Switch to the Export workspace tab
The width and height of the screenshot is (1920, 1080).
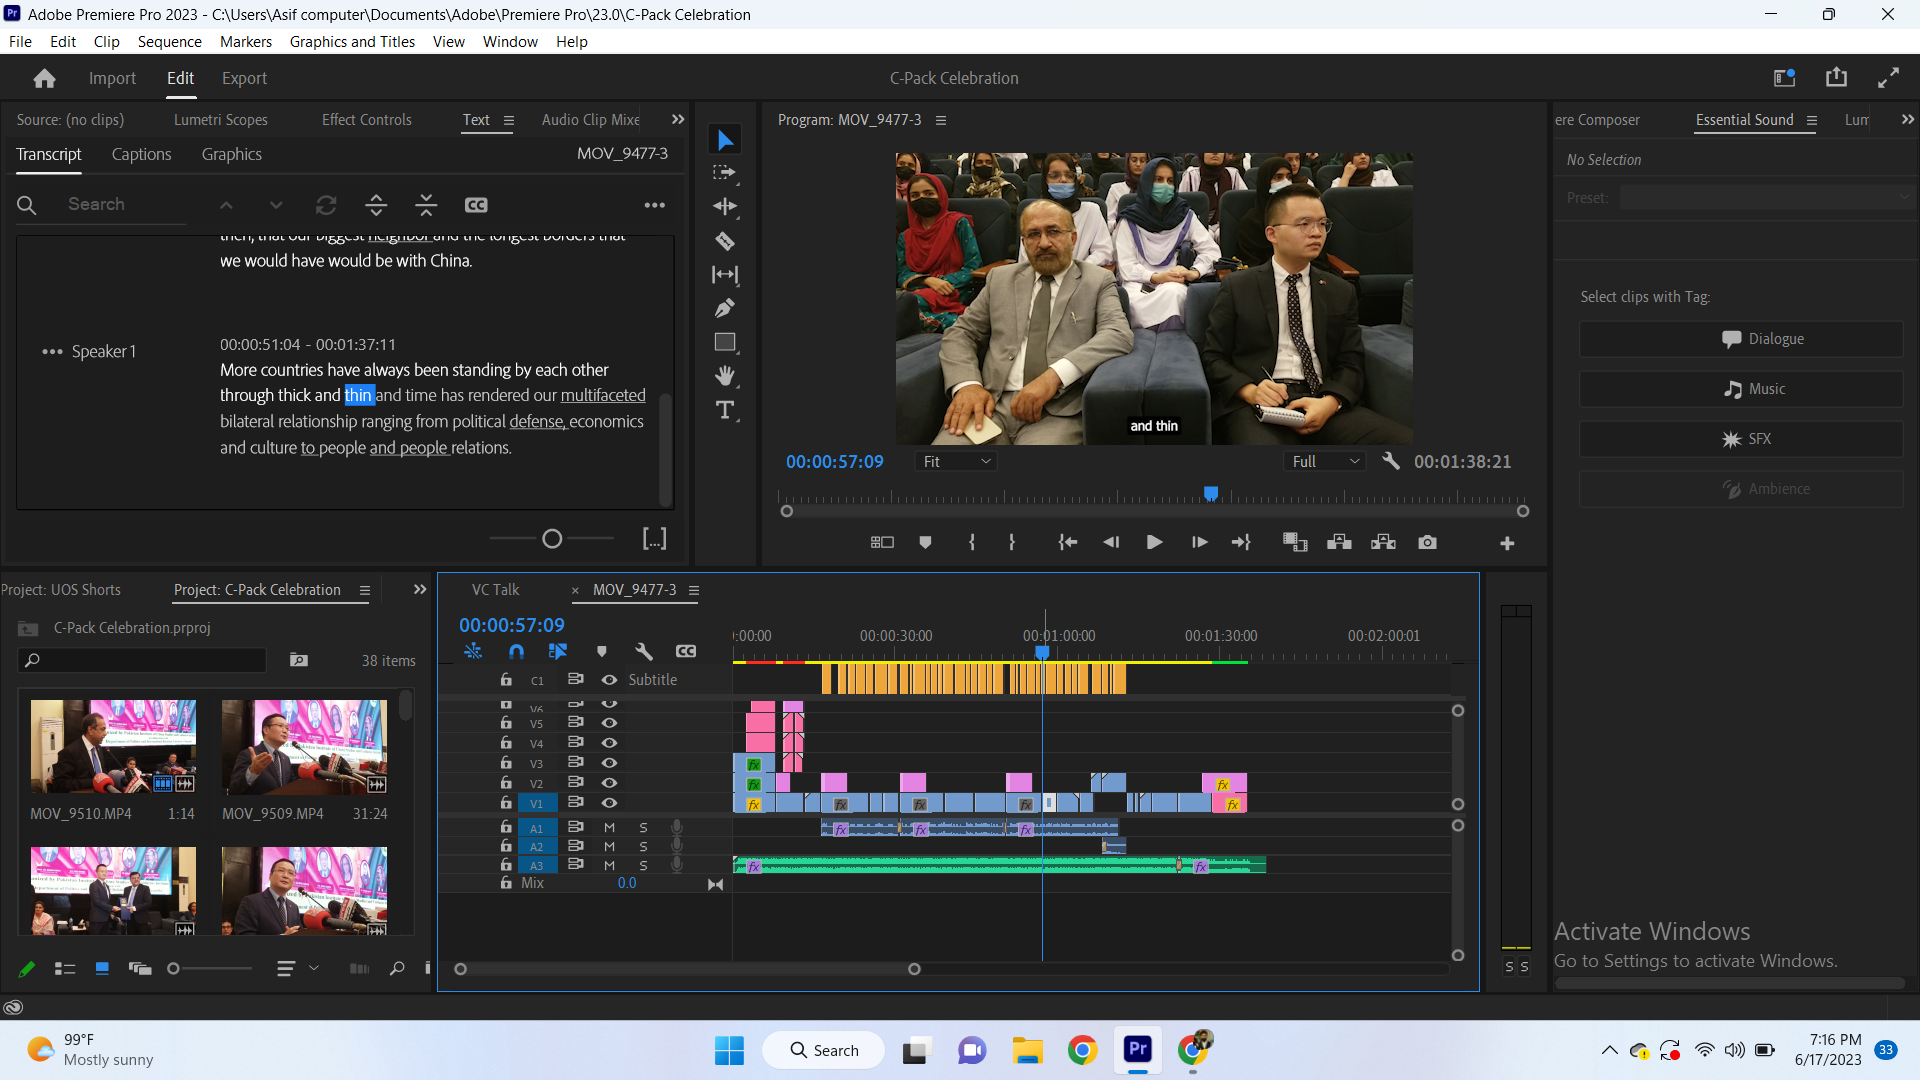click(x=244, y=78)
